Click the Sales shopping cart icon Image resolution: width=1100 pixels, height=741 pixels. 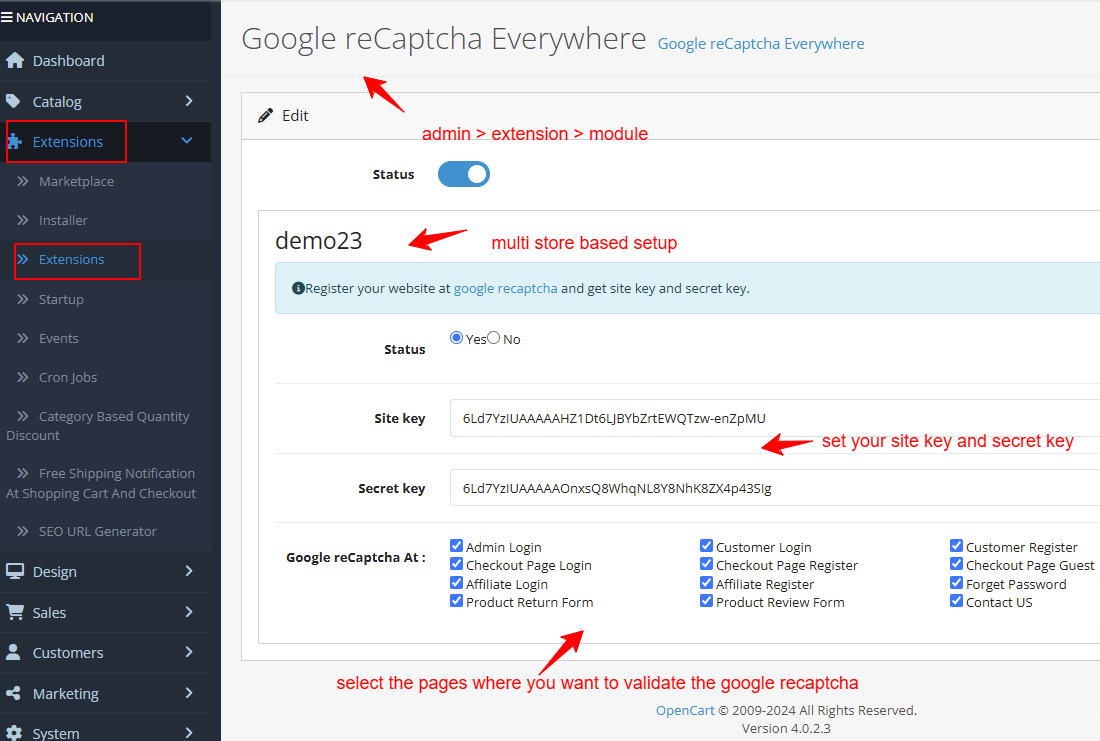pos(15,612)
